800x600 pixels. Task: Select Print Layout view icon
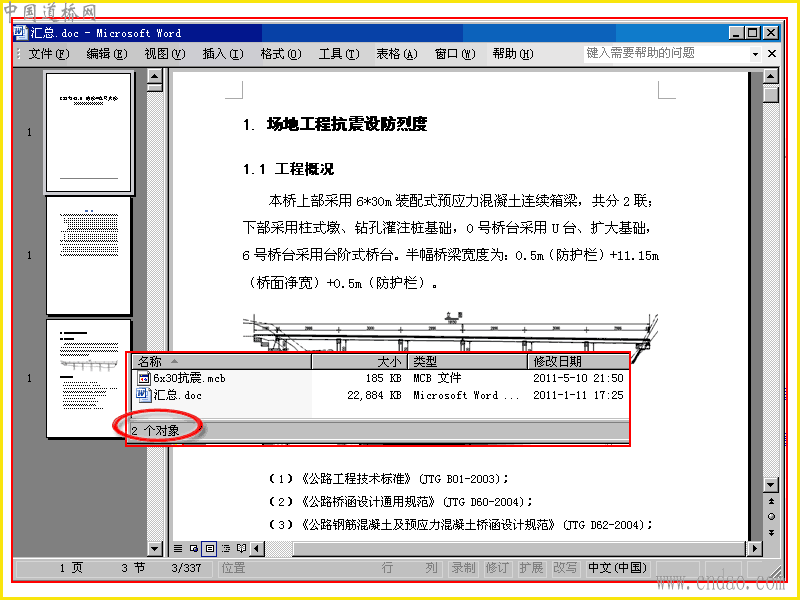(x=210, y=548)
